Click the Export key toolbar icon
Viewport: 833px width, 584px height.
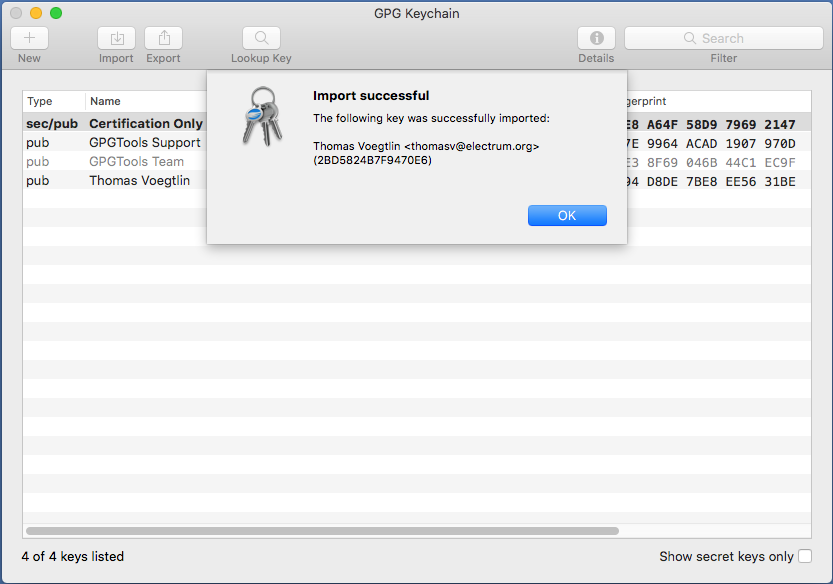pyautogui.click(x=164, y=38)
